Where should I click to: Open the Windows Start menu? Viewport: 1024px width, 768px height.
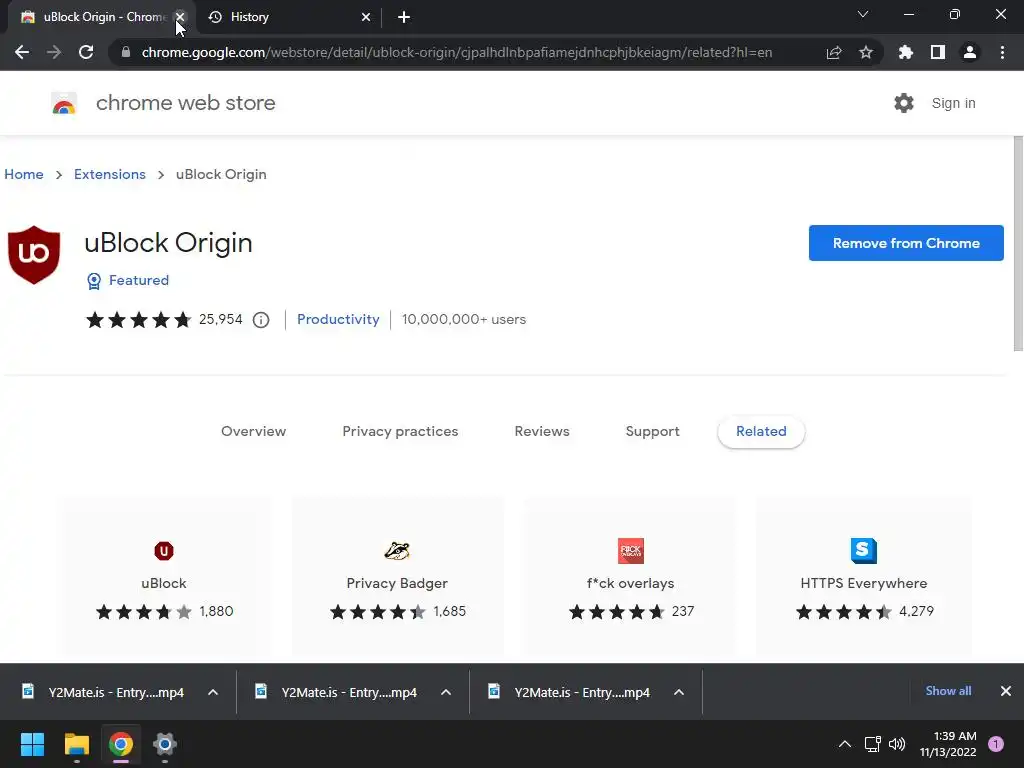coord(32,744)
